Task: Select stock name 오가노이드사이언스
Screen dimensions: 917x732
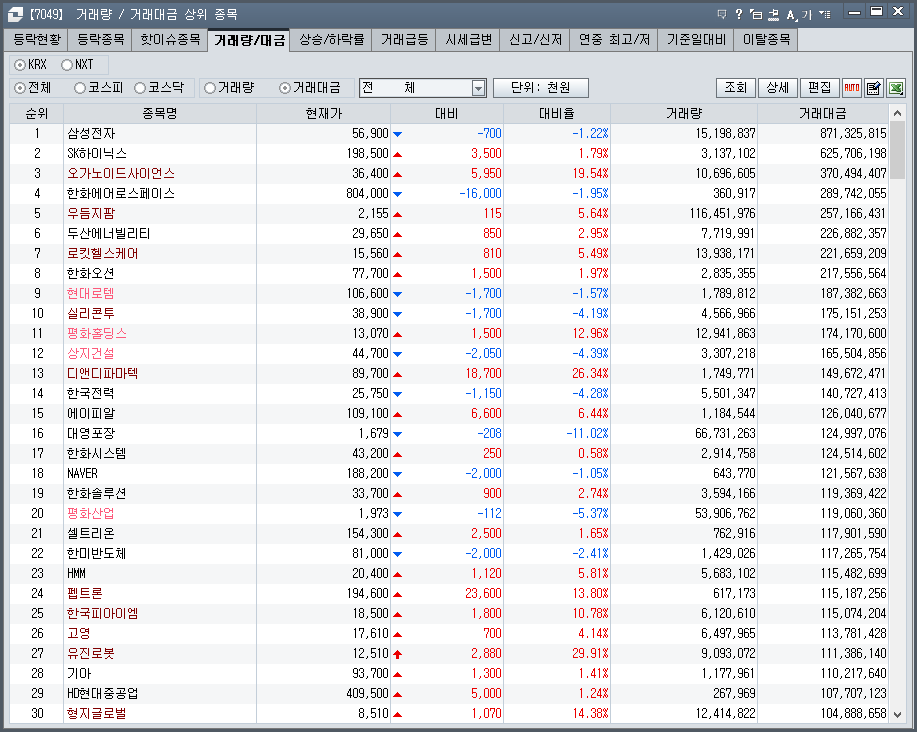Action: (x=120, y=174)
